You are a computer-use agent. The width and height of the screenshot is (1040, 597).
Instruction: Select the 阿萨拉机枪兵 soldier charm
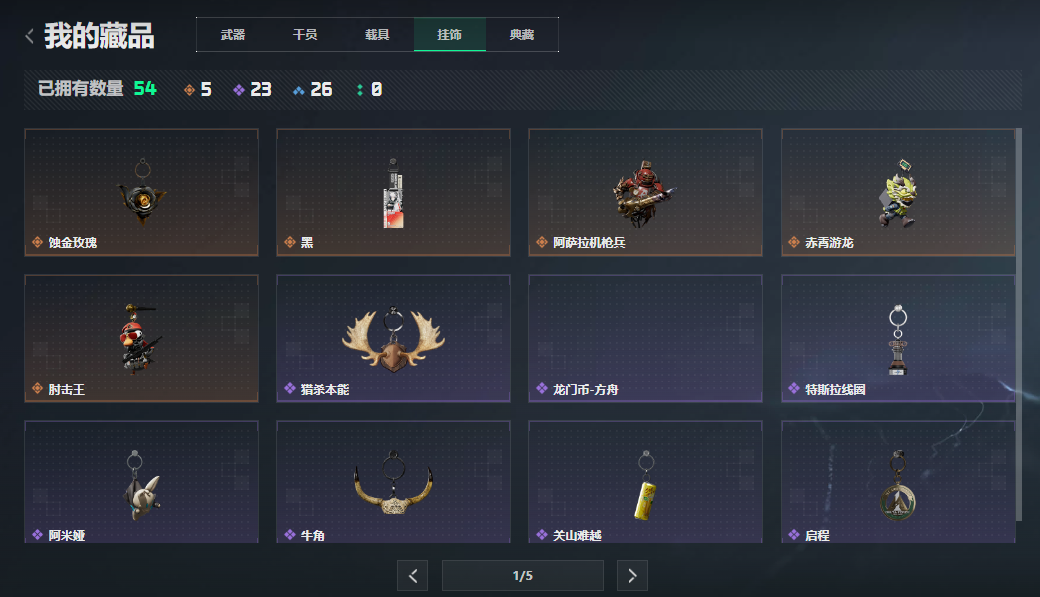pos(643,193)
